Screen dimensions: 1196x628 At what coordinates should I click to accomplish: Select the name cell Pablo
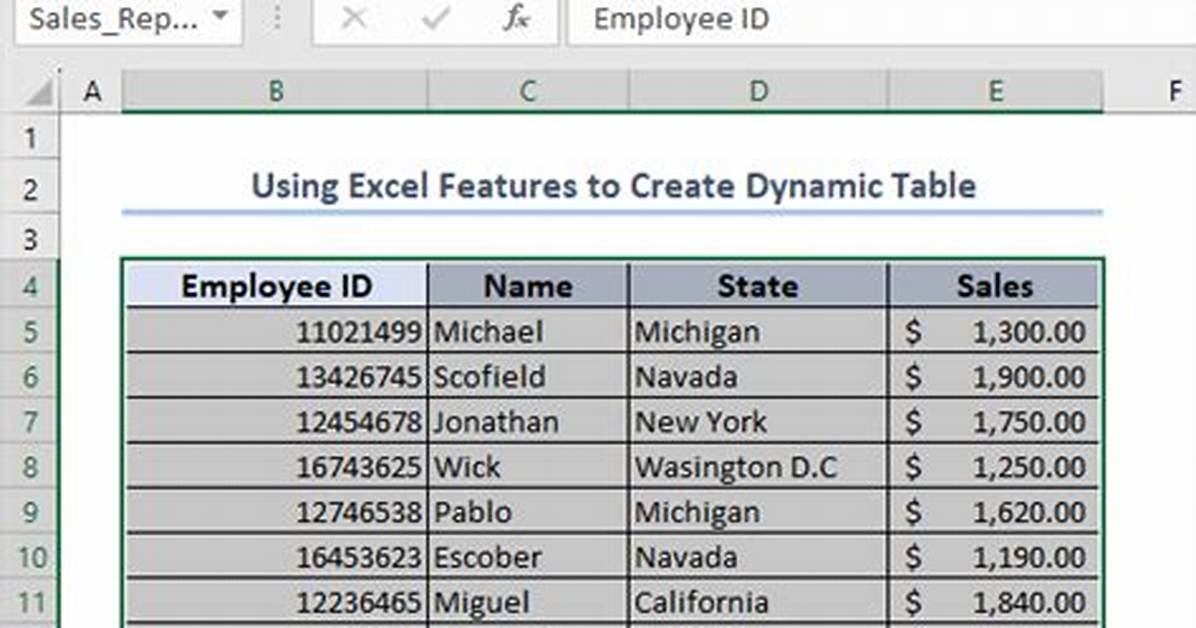click(x=528, y=512)
